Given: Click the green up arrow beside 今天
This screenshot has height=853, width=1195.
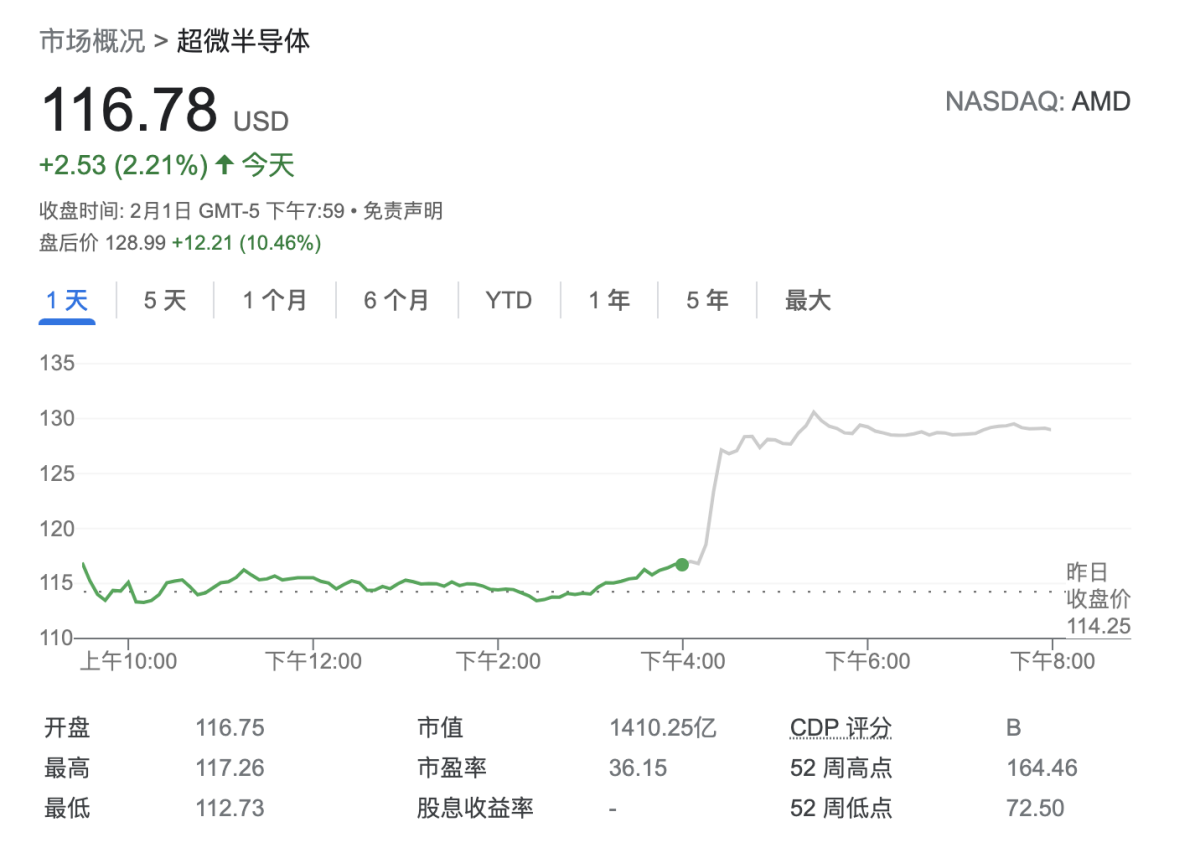Looking at the screenshot, I should click(x=225, y=165).
